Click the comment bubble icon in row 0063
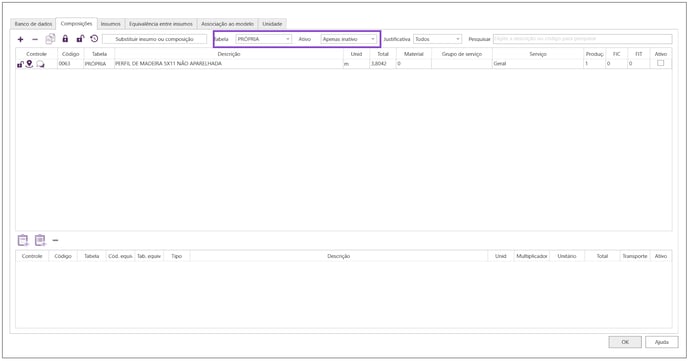Viewport: 688px width, 361px height. tap(40, 64)
